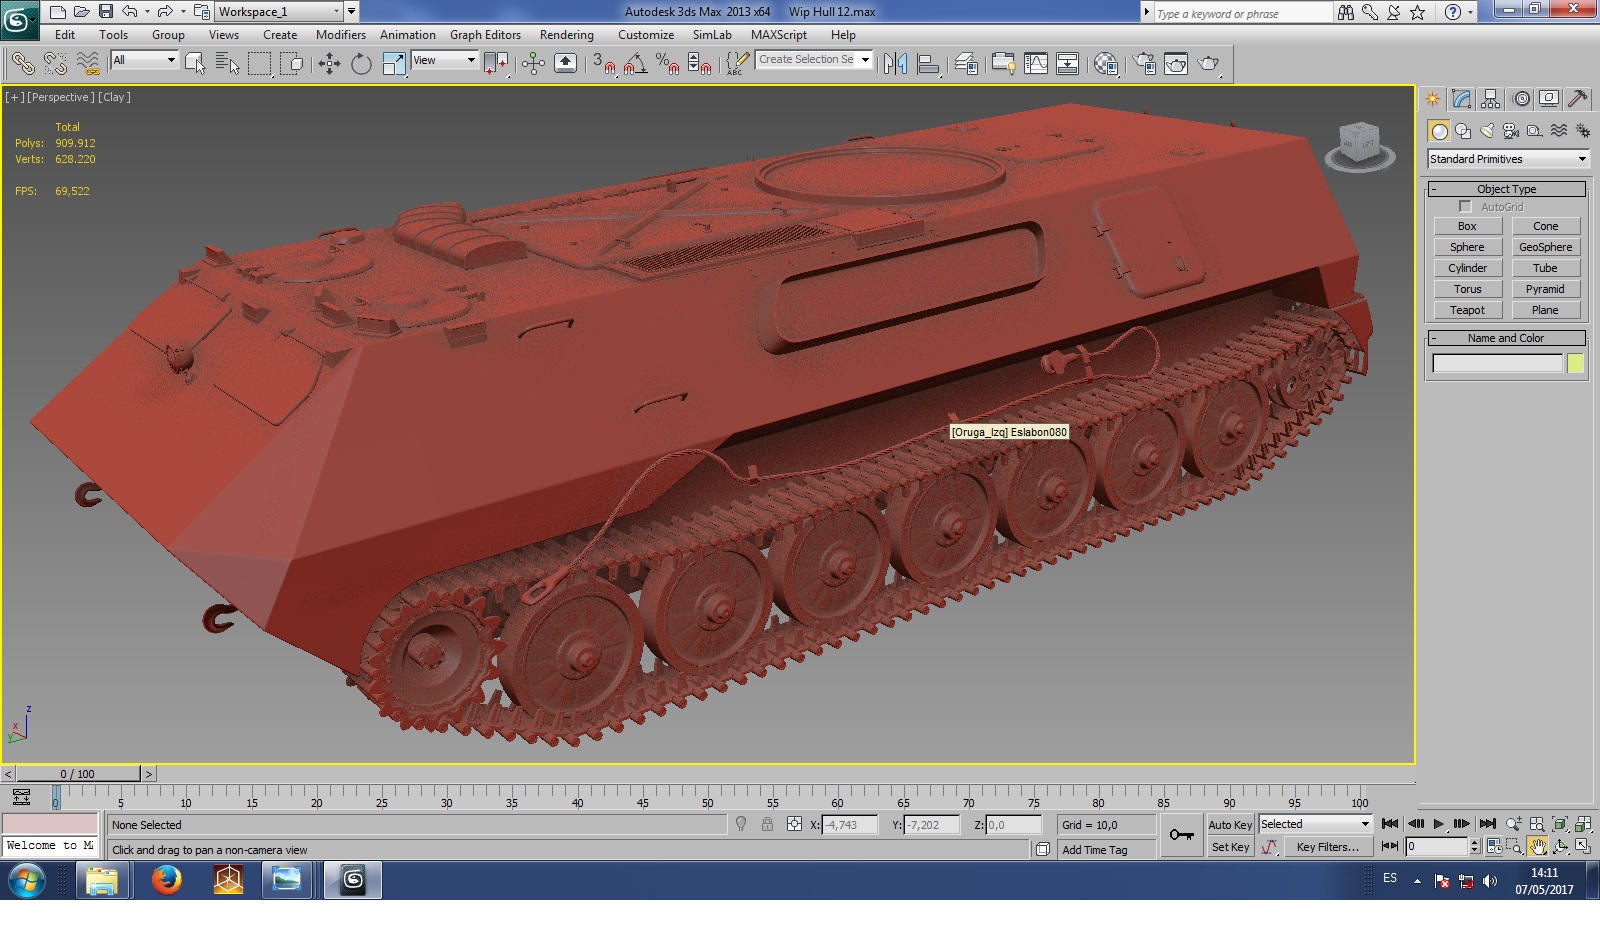The image size is (1600, 936).
Task: Activate Bind to Space Warp tool
Action: tap(88, 64)
